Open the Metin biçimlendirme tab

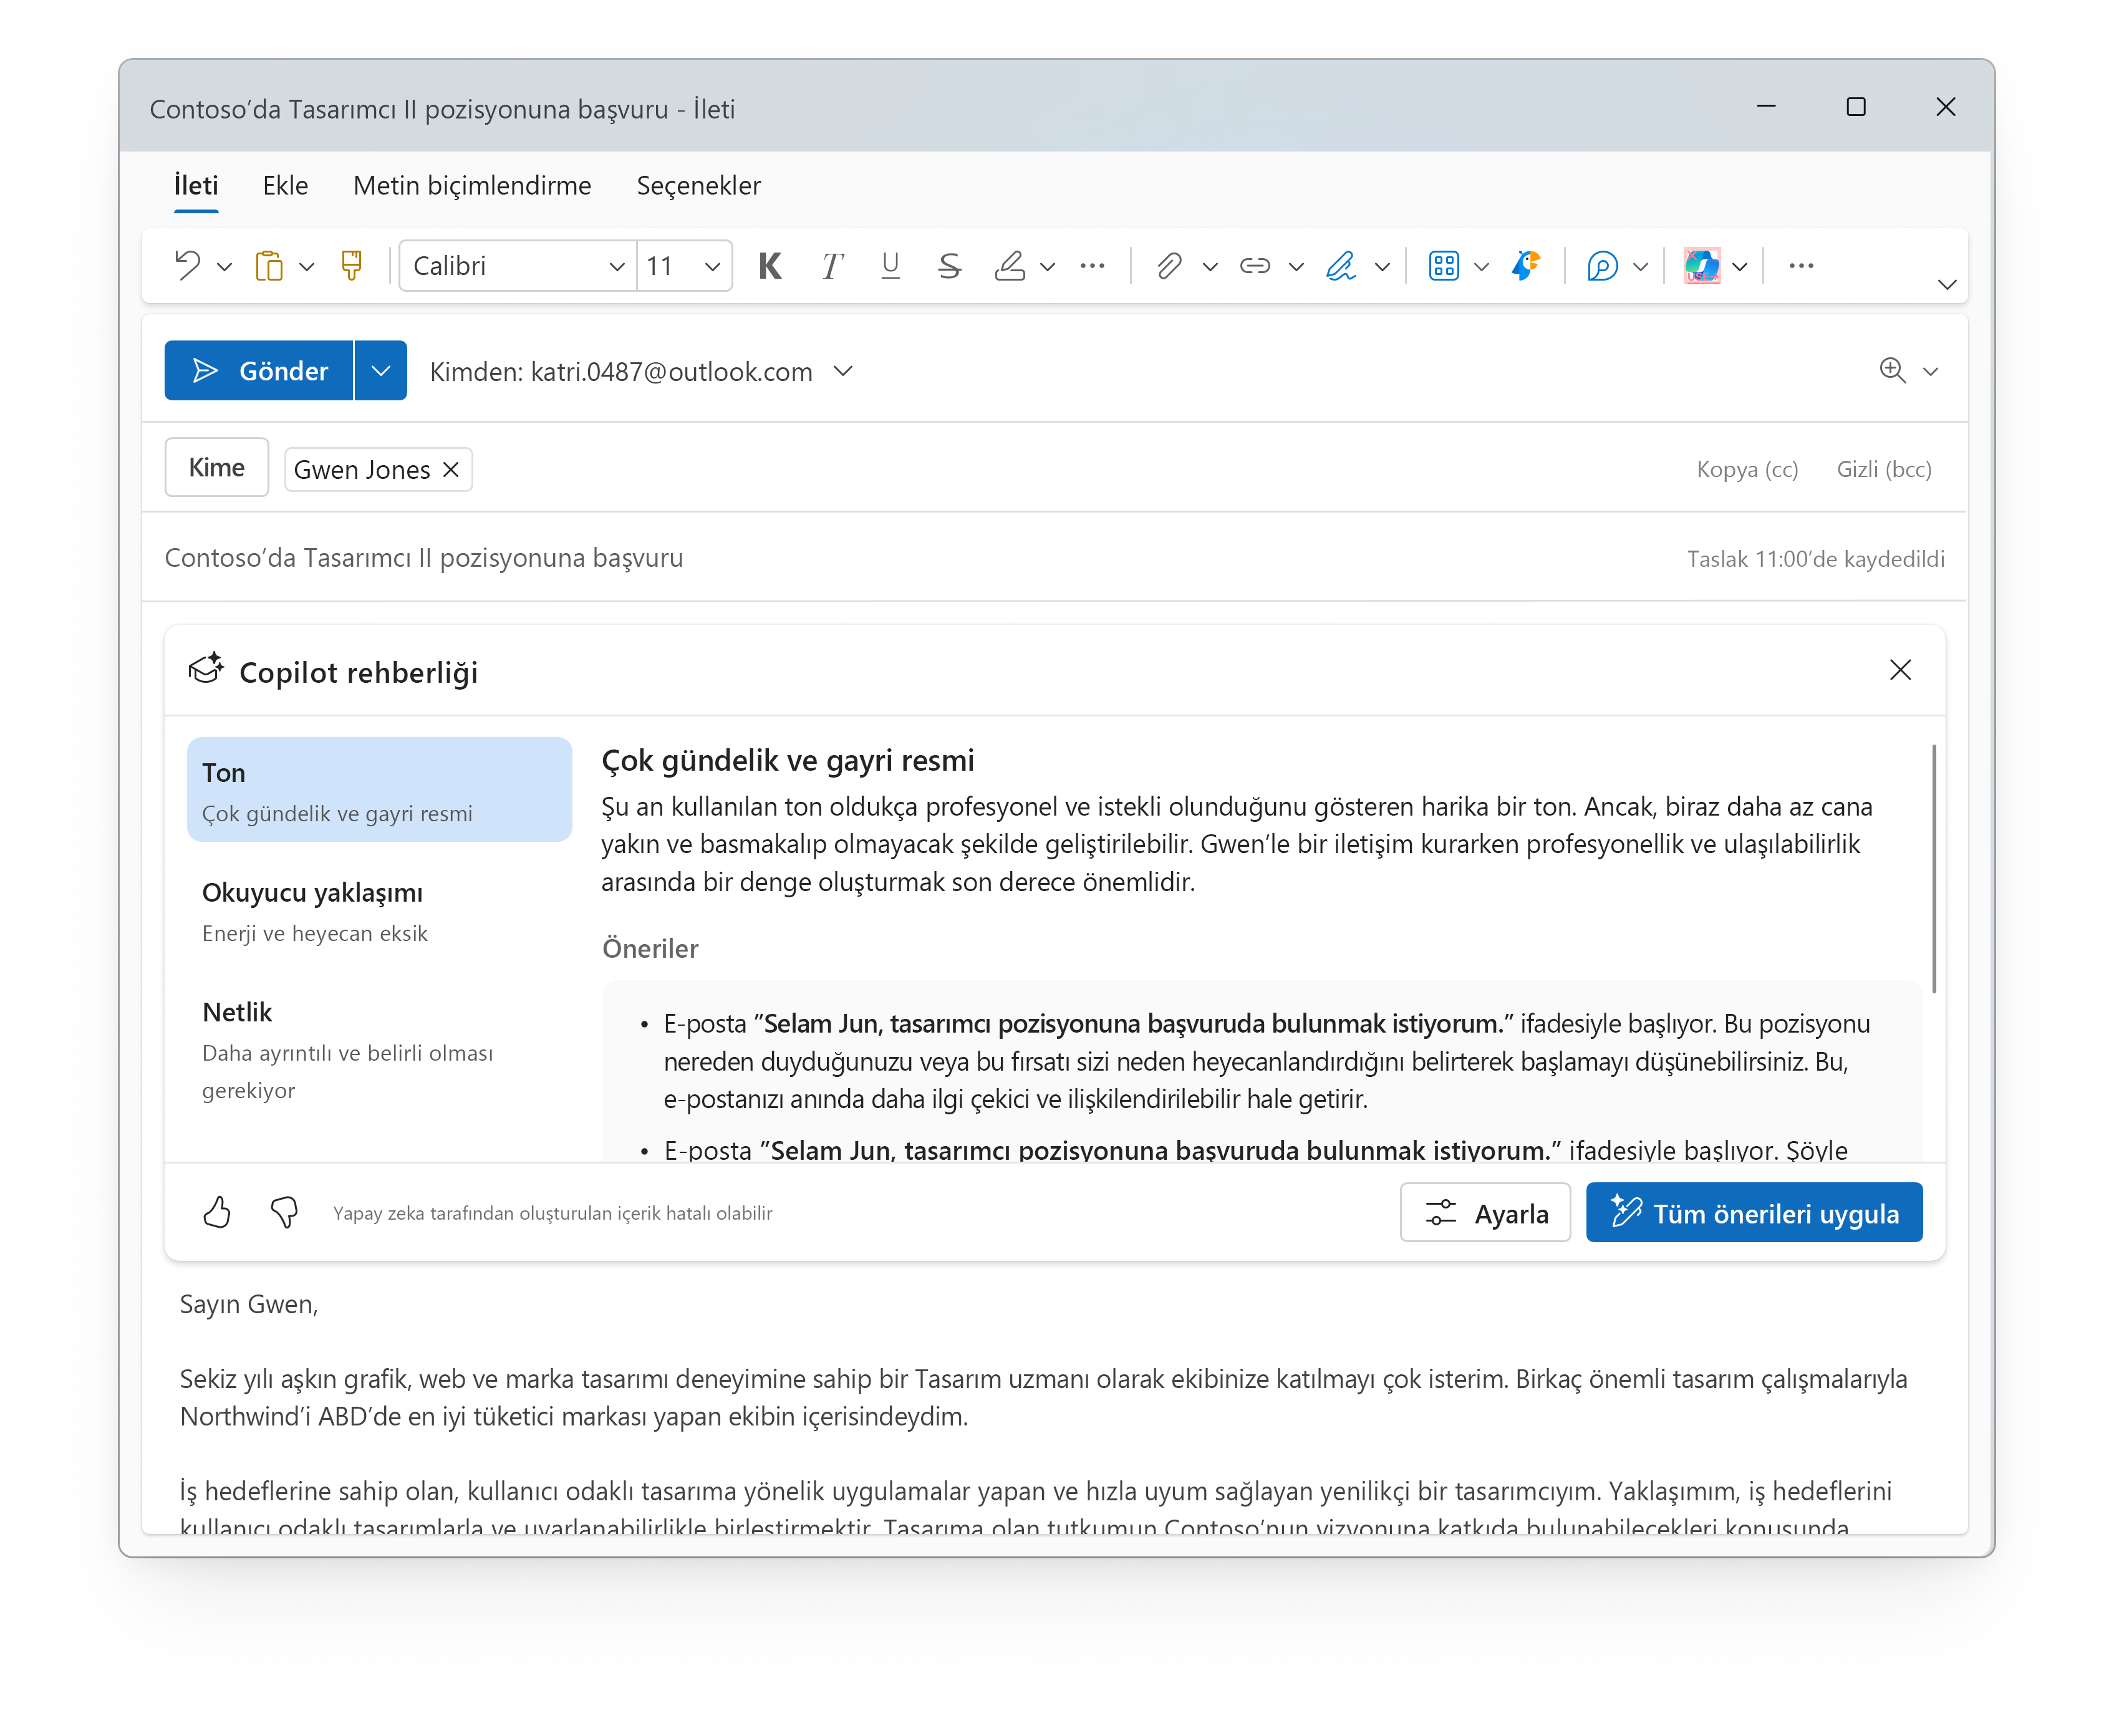pos(472,186)
